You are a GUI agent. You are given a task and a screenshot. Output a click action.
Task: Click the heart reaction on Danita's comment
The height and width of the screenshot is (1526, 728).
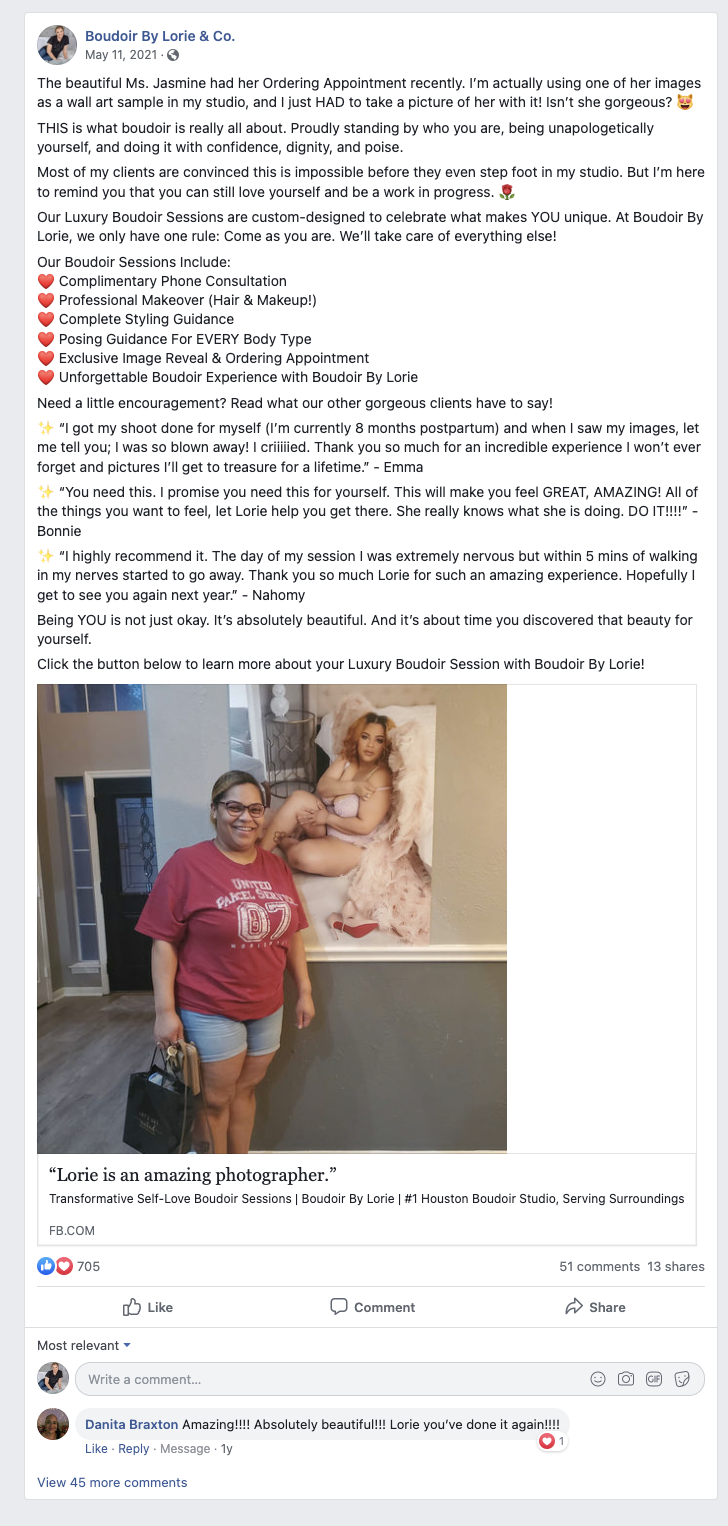[546, 1441]
